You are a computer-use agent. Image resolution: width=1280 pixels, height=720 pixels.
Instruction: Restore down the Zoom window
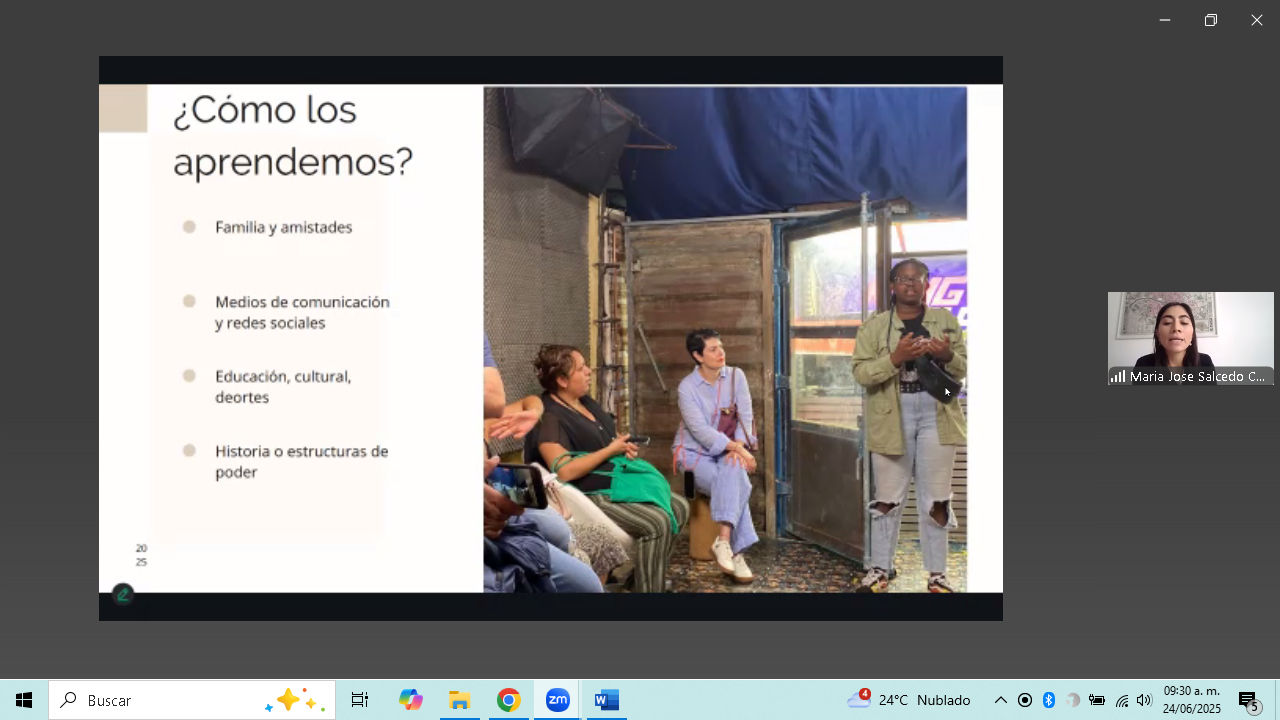click(1210, 20)
